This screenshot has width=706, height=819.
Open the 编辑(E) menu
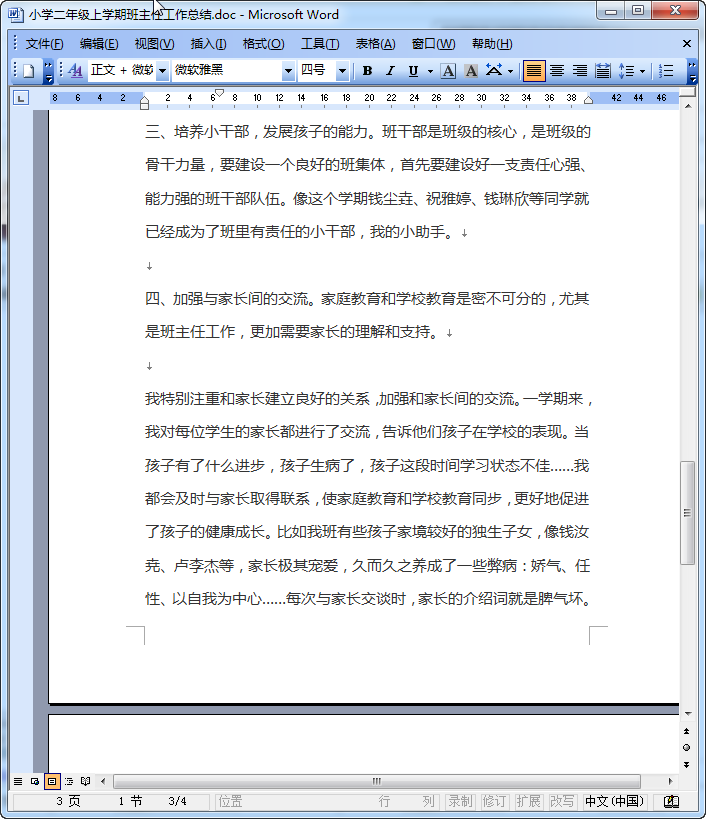point(99,44)
